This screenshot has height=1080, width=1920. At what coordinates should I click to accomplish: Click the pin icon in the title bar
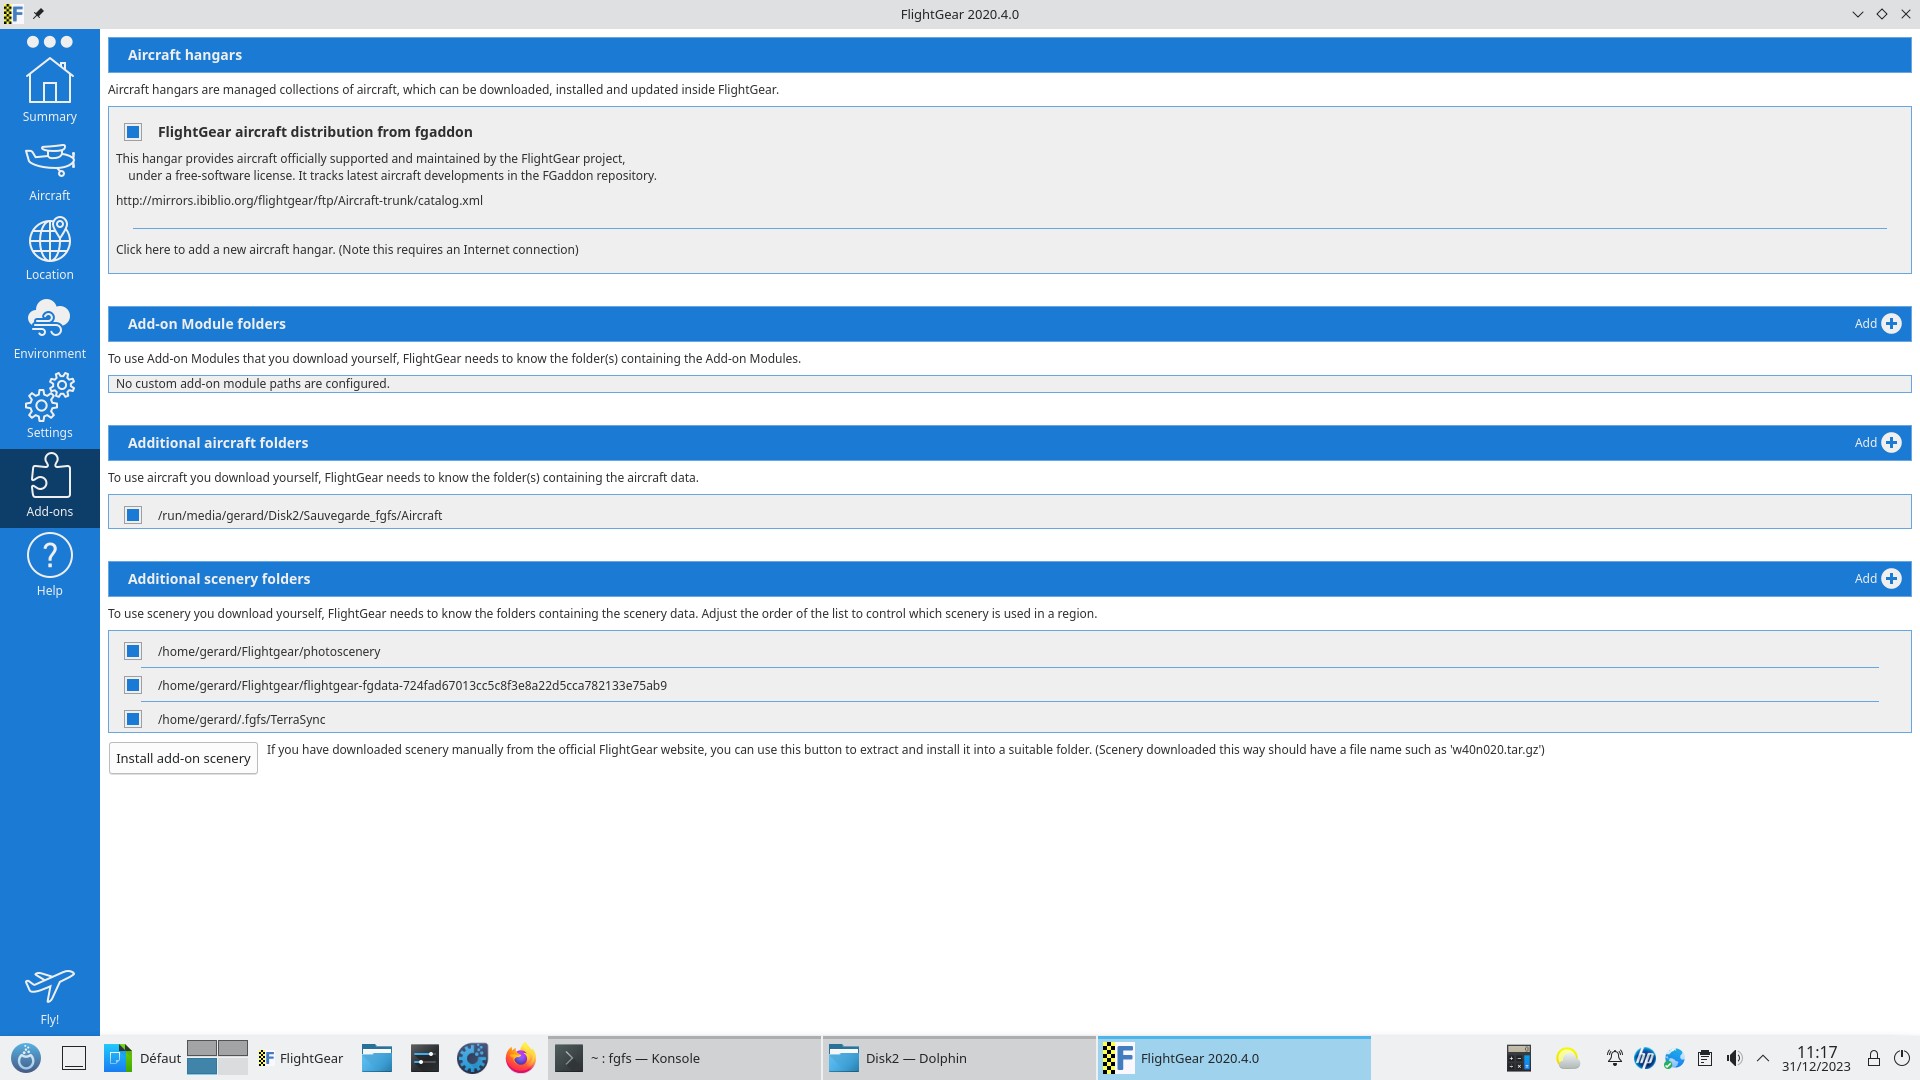[x=38, y=14]
